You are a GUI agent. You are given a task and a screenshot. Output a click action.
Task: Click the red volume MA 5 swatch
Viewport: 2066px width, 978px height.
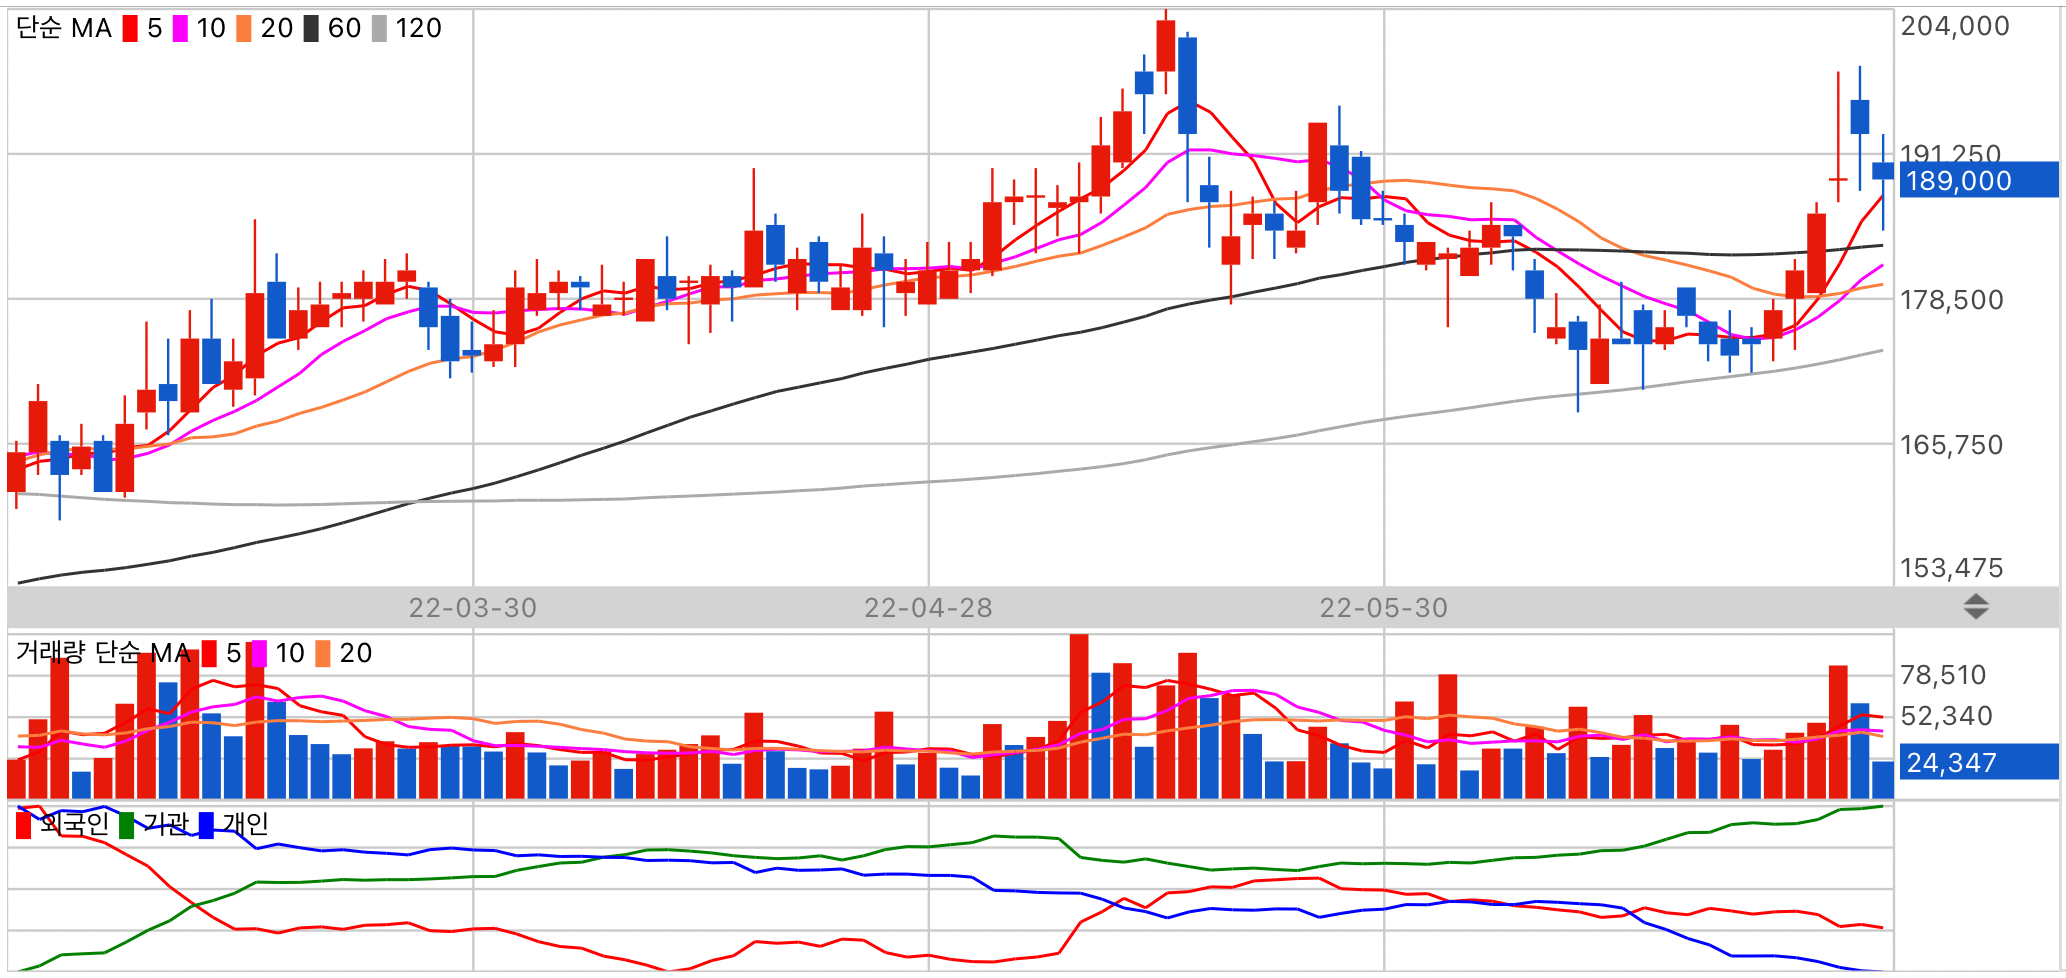tap(209, 653)
